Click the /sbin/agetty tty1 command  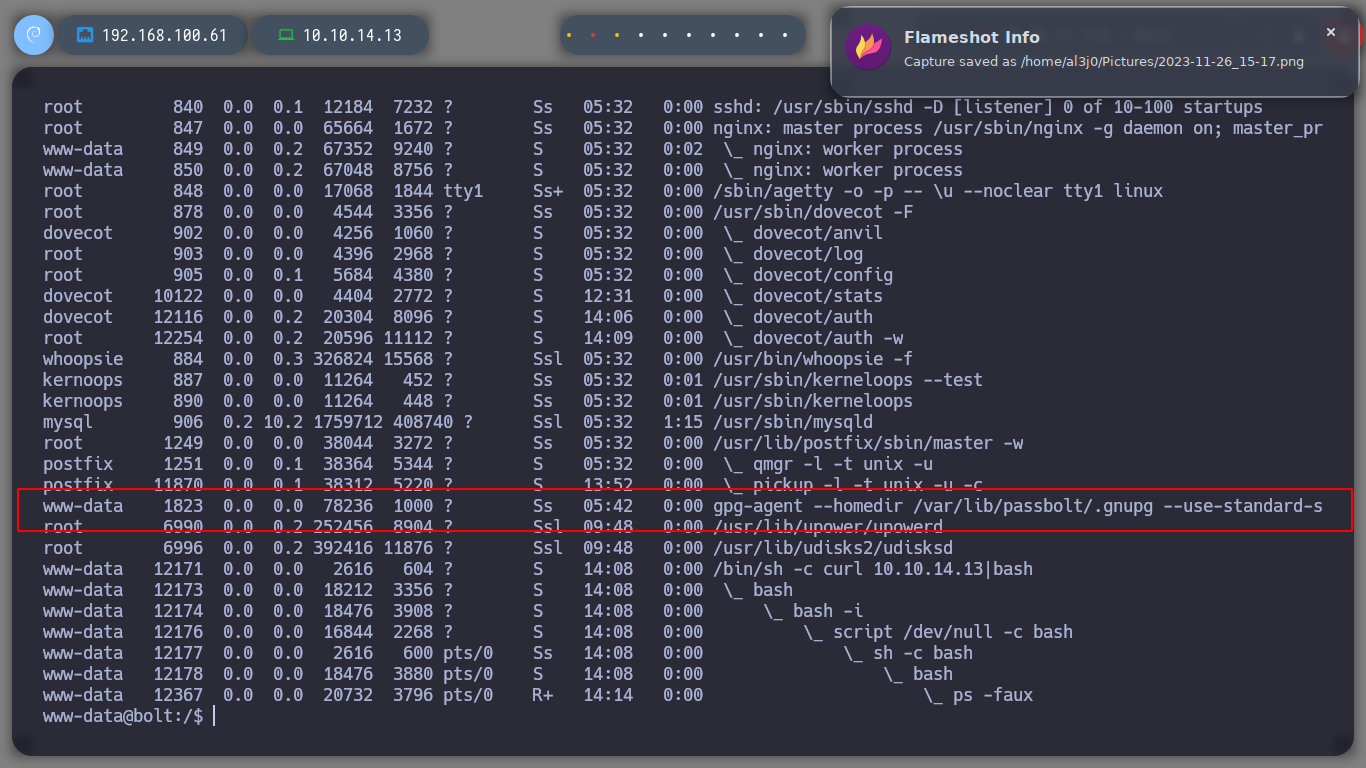[x=938, y=191]
